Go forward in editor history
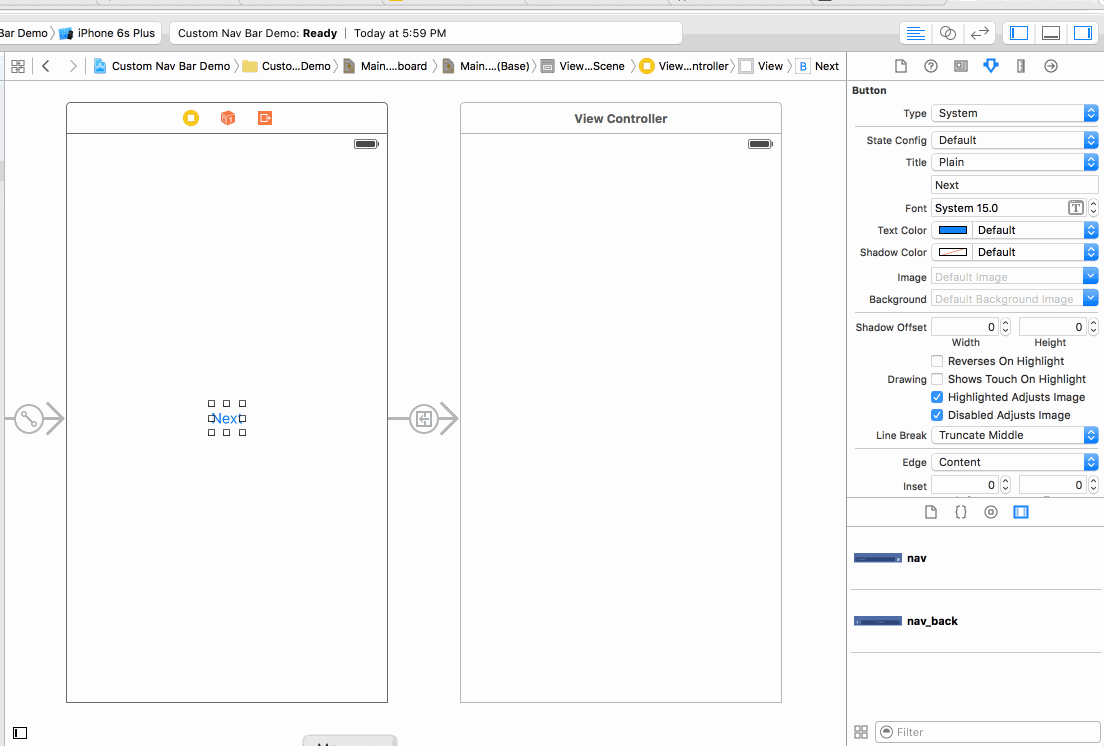 (x=73, y=66)
